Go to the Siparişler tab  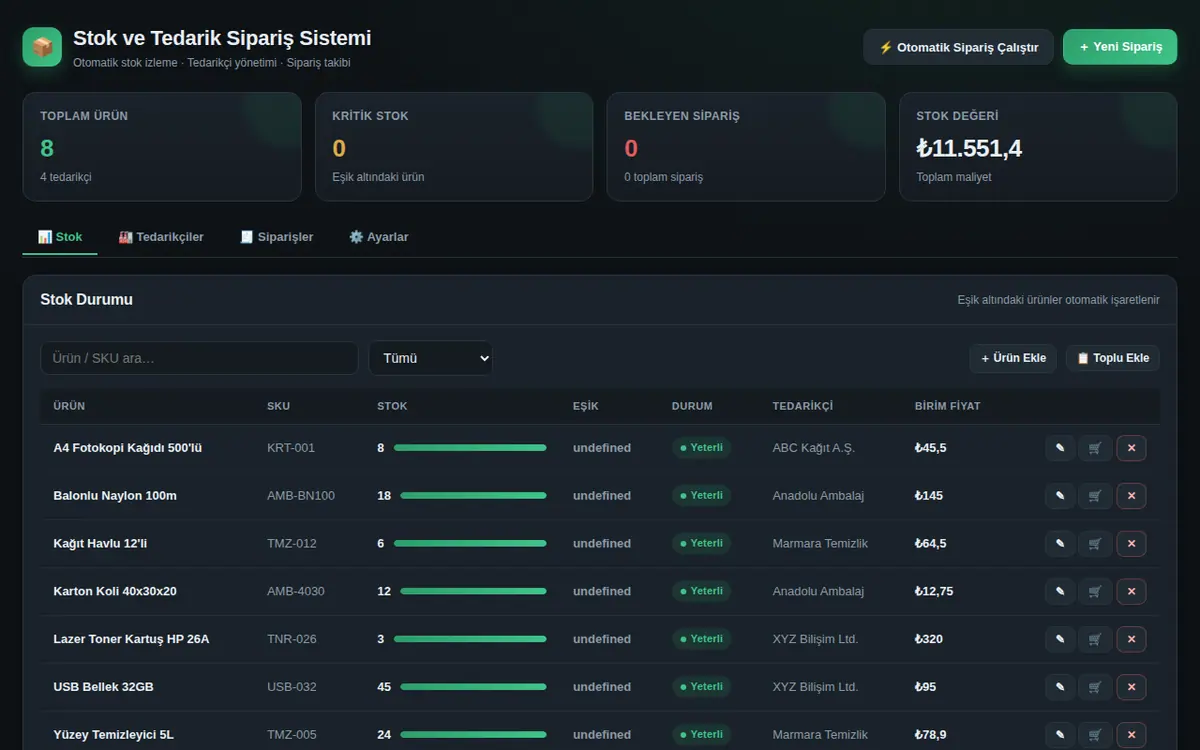click(x=277, y=237)
